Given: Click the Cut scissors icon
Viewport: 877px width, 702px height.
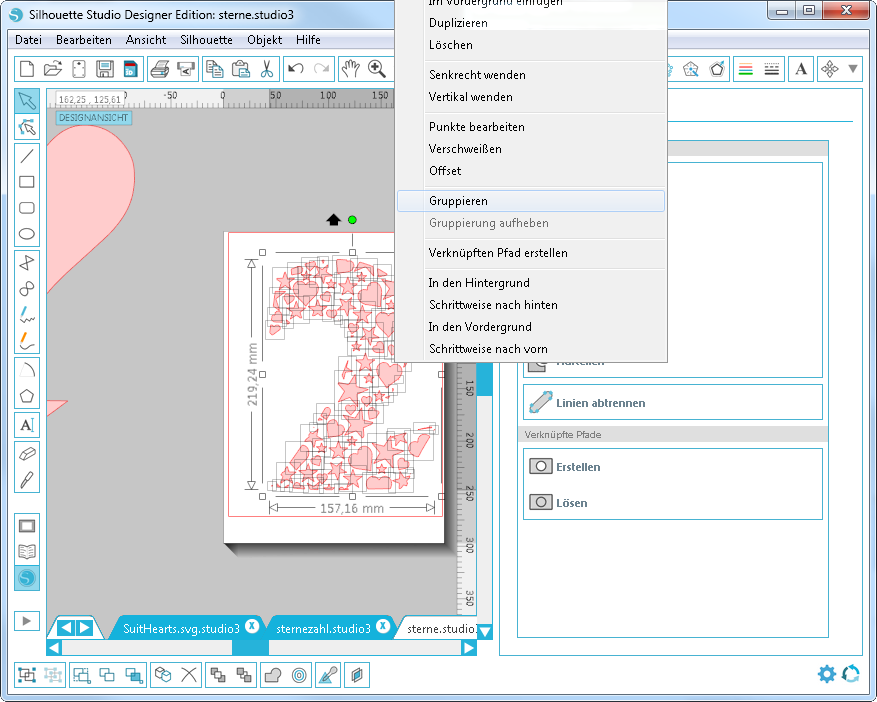Looking at the screenshot, I should (x=267, y=69).
